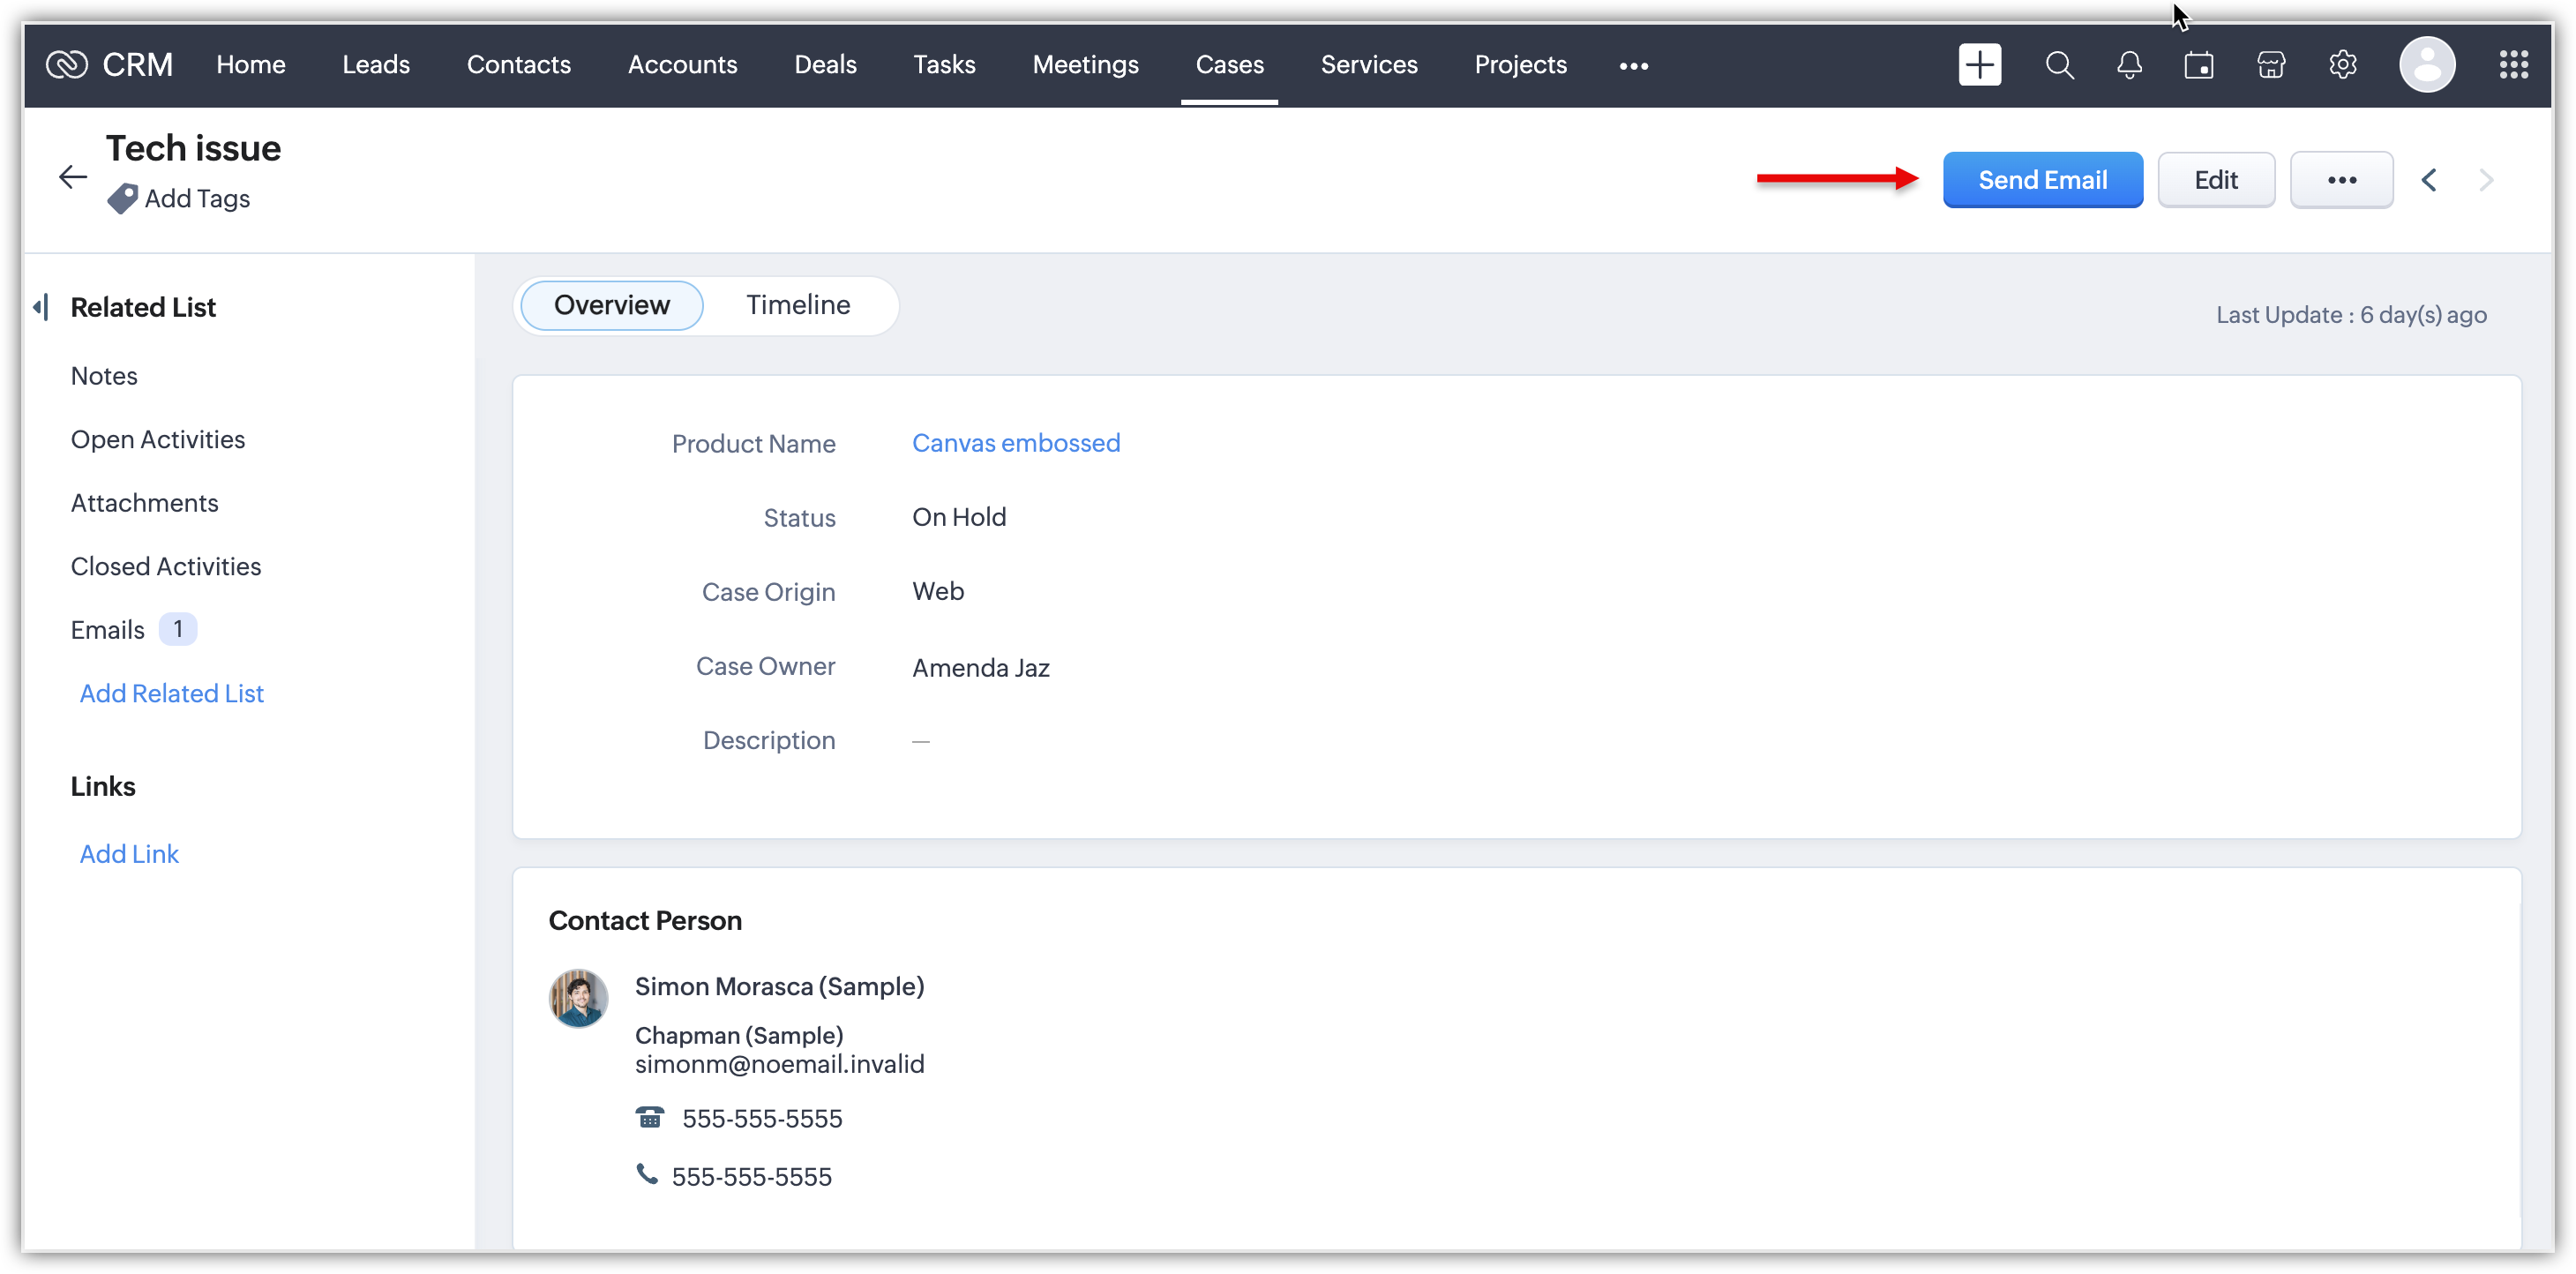Viewport: 2576px width, 1274px height.
Task: Open the marketplace store icon
Action: tap(2271, 65)
